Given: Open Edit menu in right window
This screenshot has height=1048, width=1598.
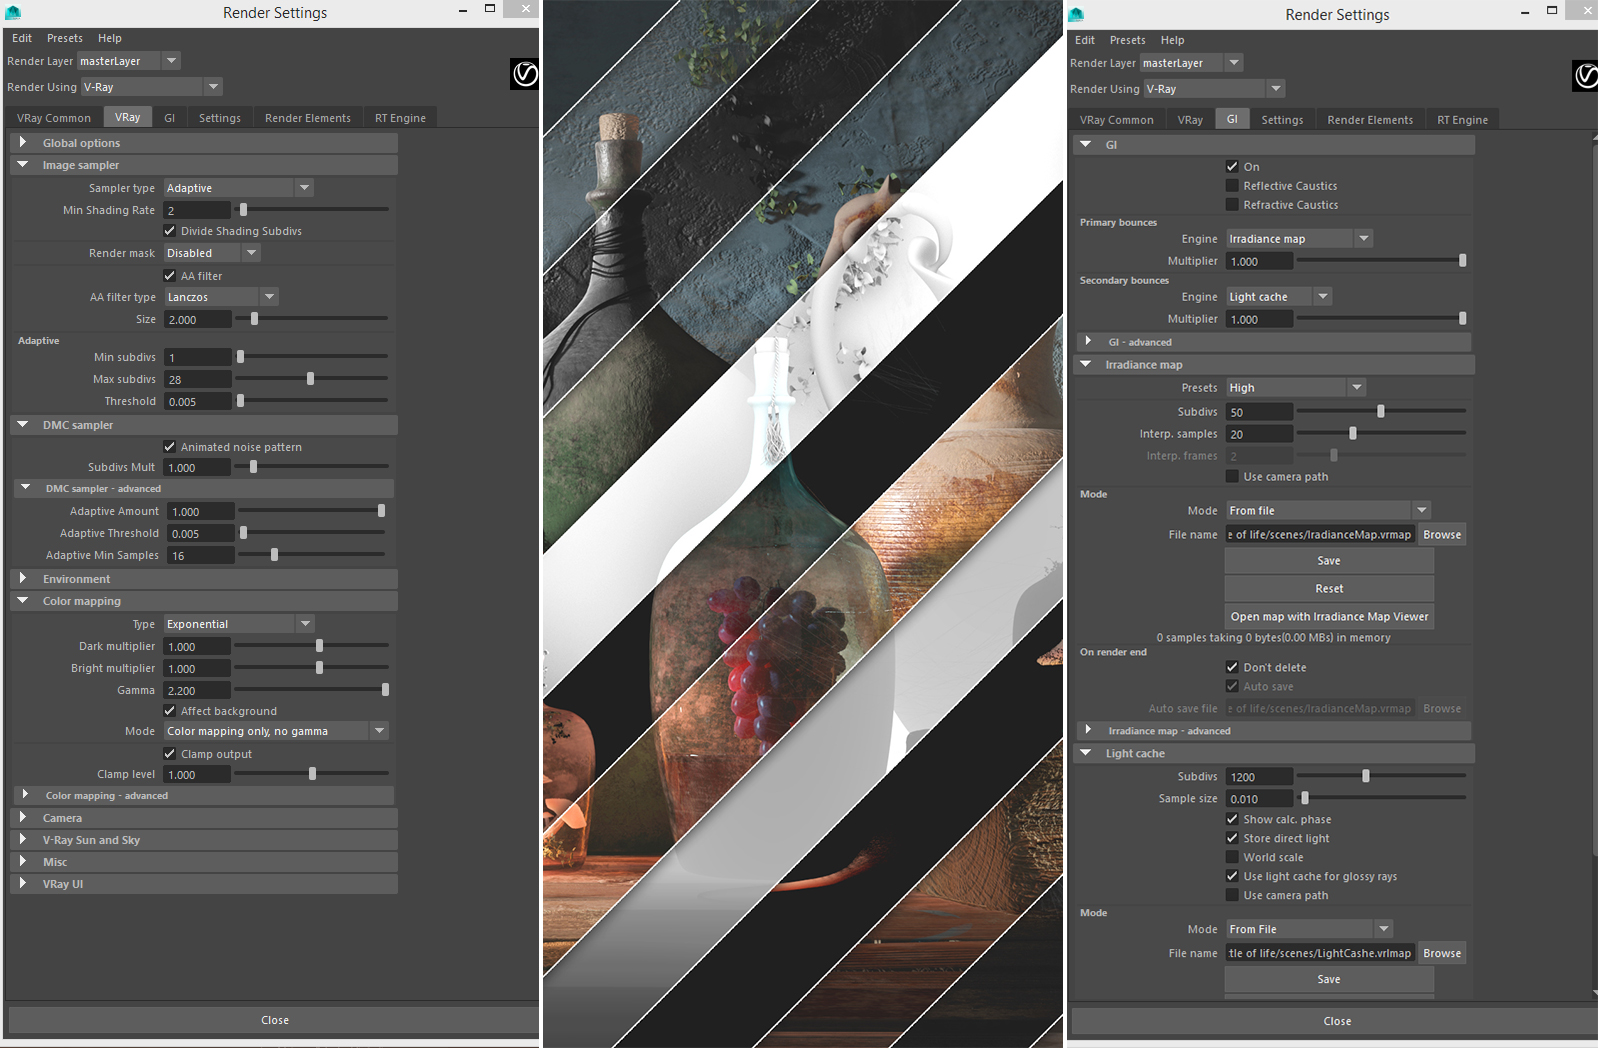Looking at the screenshot, I should pyautogui.click(x=1085, y=40).
